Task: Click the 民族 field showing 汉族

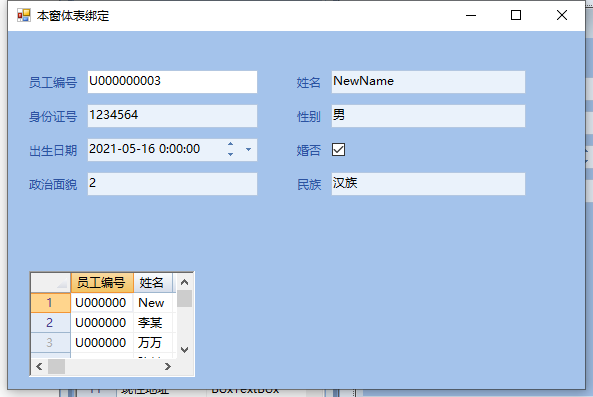Action: tap(428, 184)
